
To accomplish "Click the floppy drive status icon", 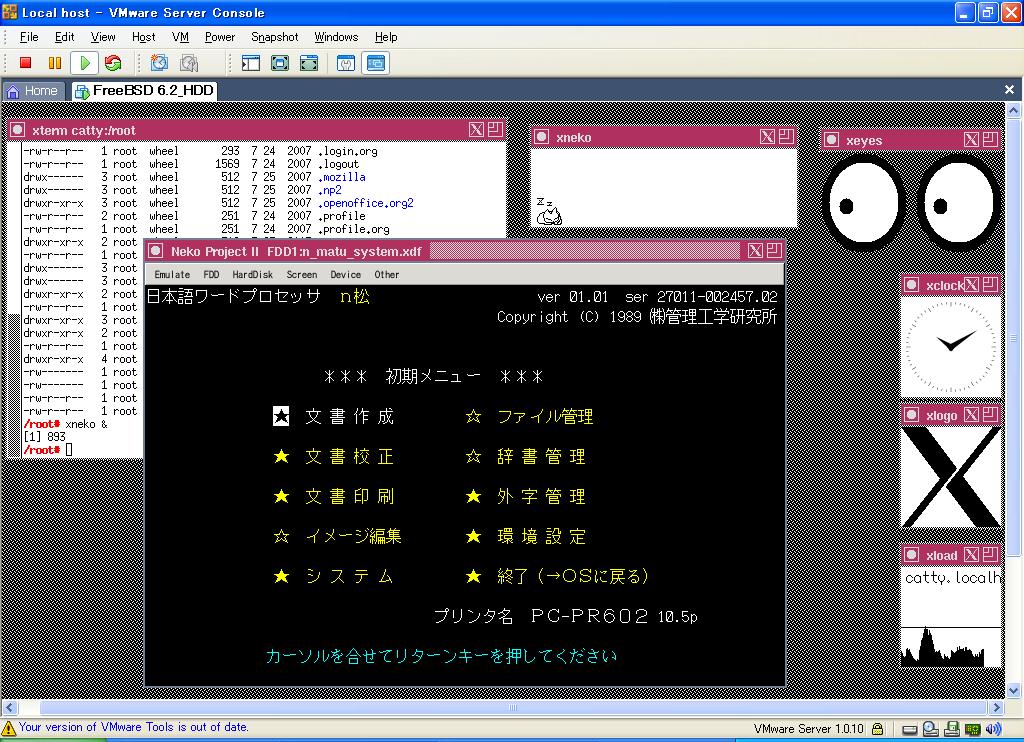I will tap(952, 729).
